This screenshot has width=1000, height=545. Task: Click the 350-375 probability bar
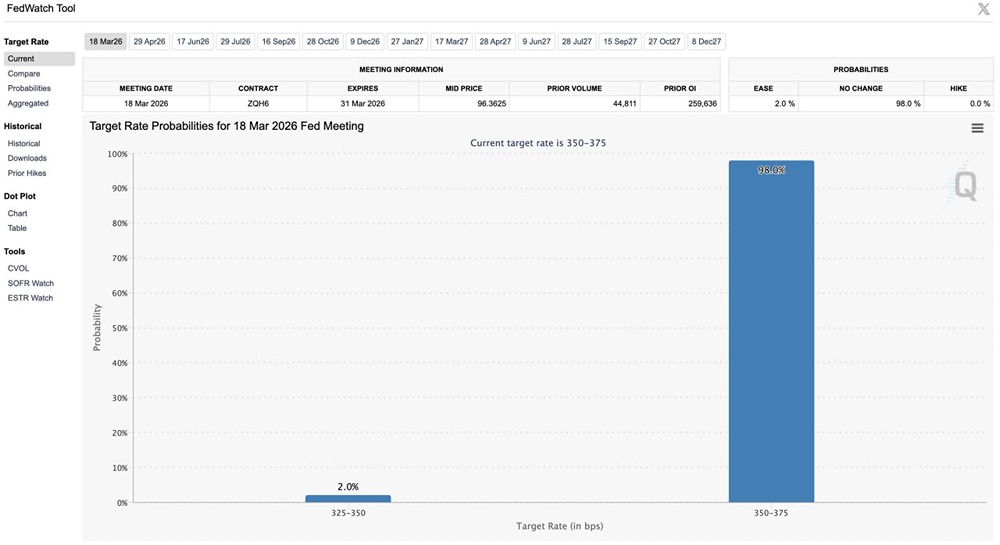[x=771, y=330]
